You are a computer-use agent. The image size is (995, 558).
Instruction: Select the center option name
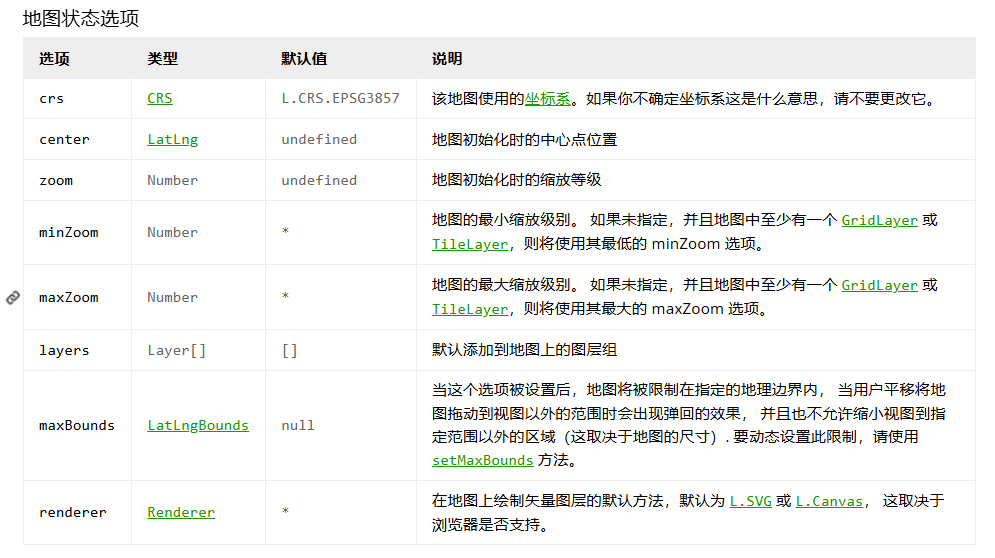pos(64,140)
